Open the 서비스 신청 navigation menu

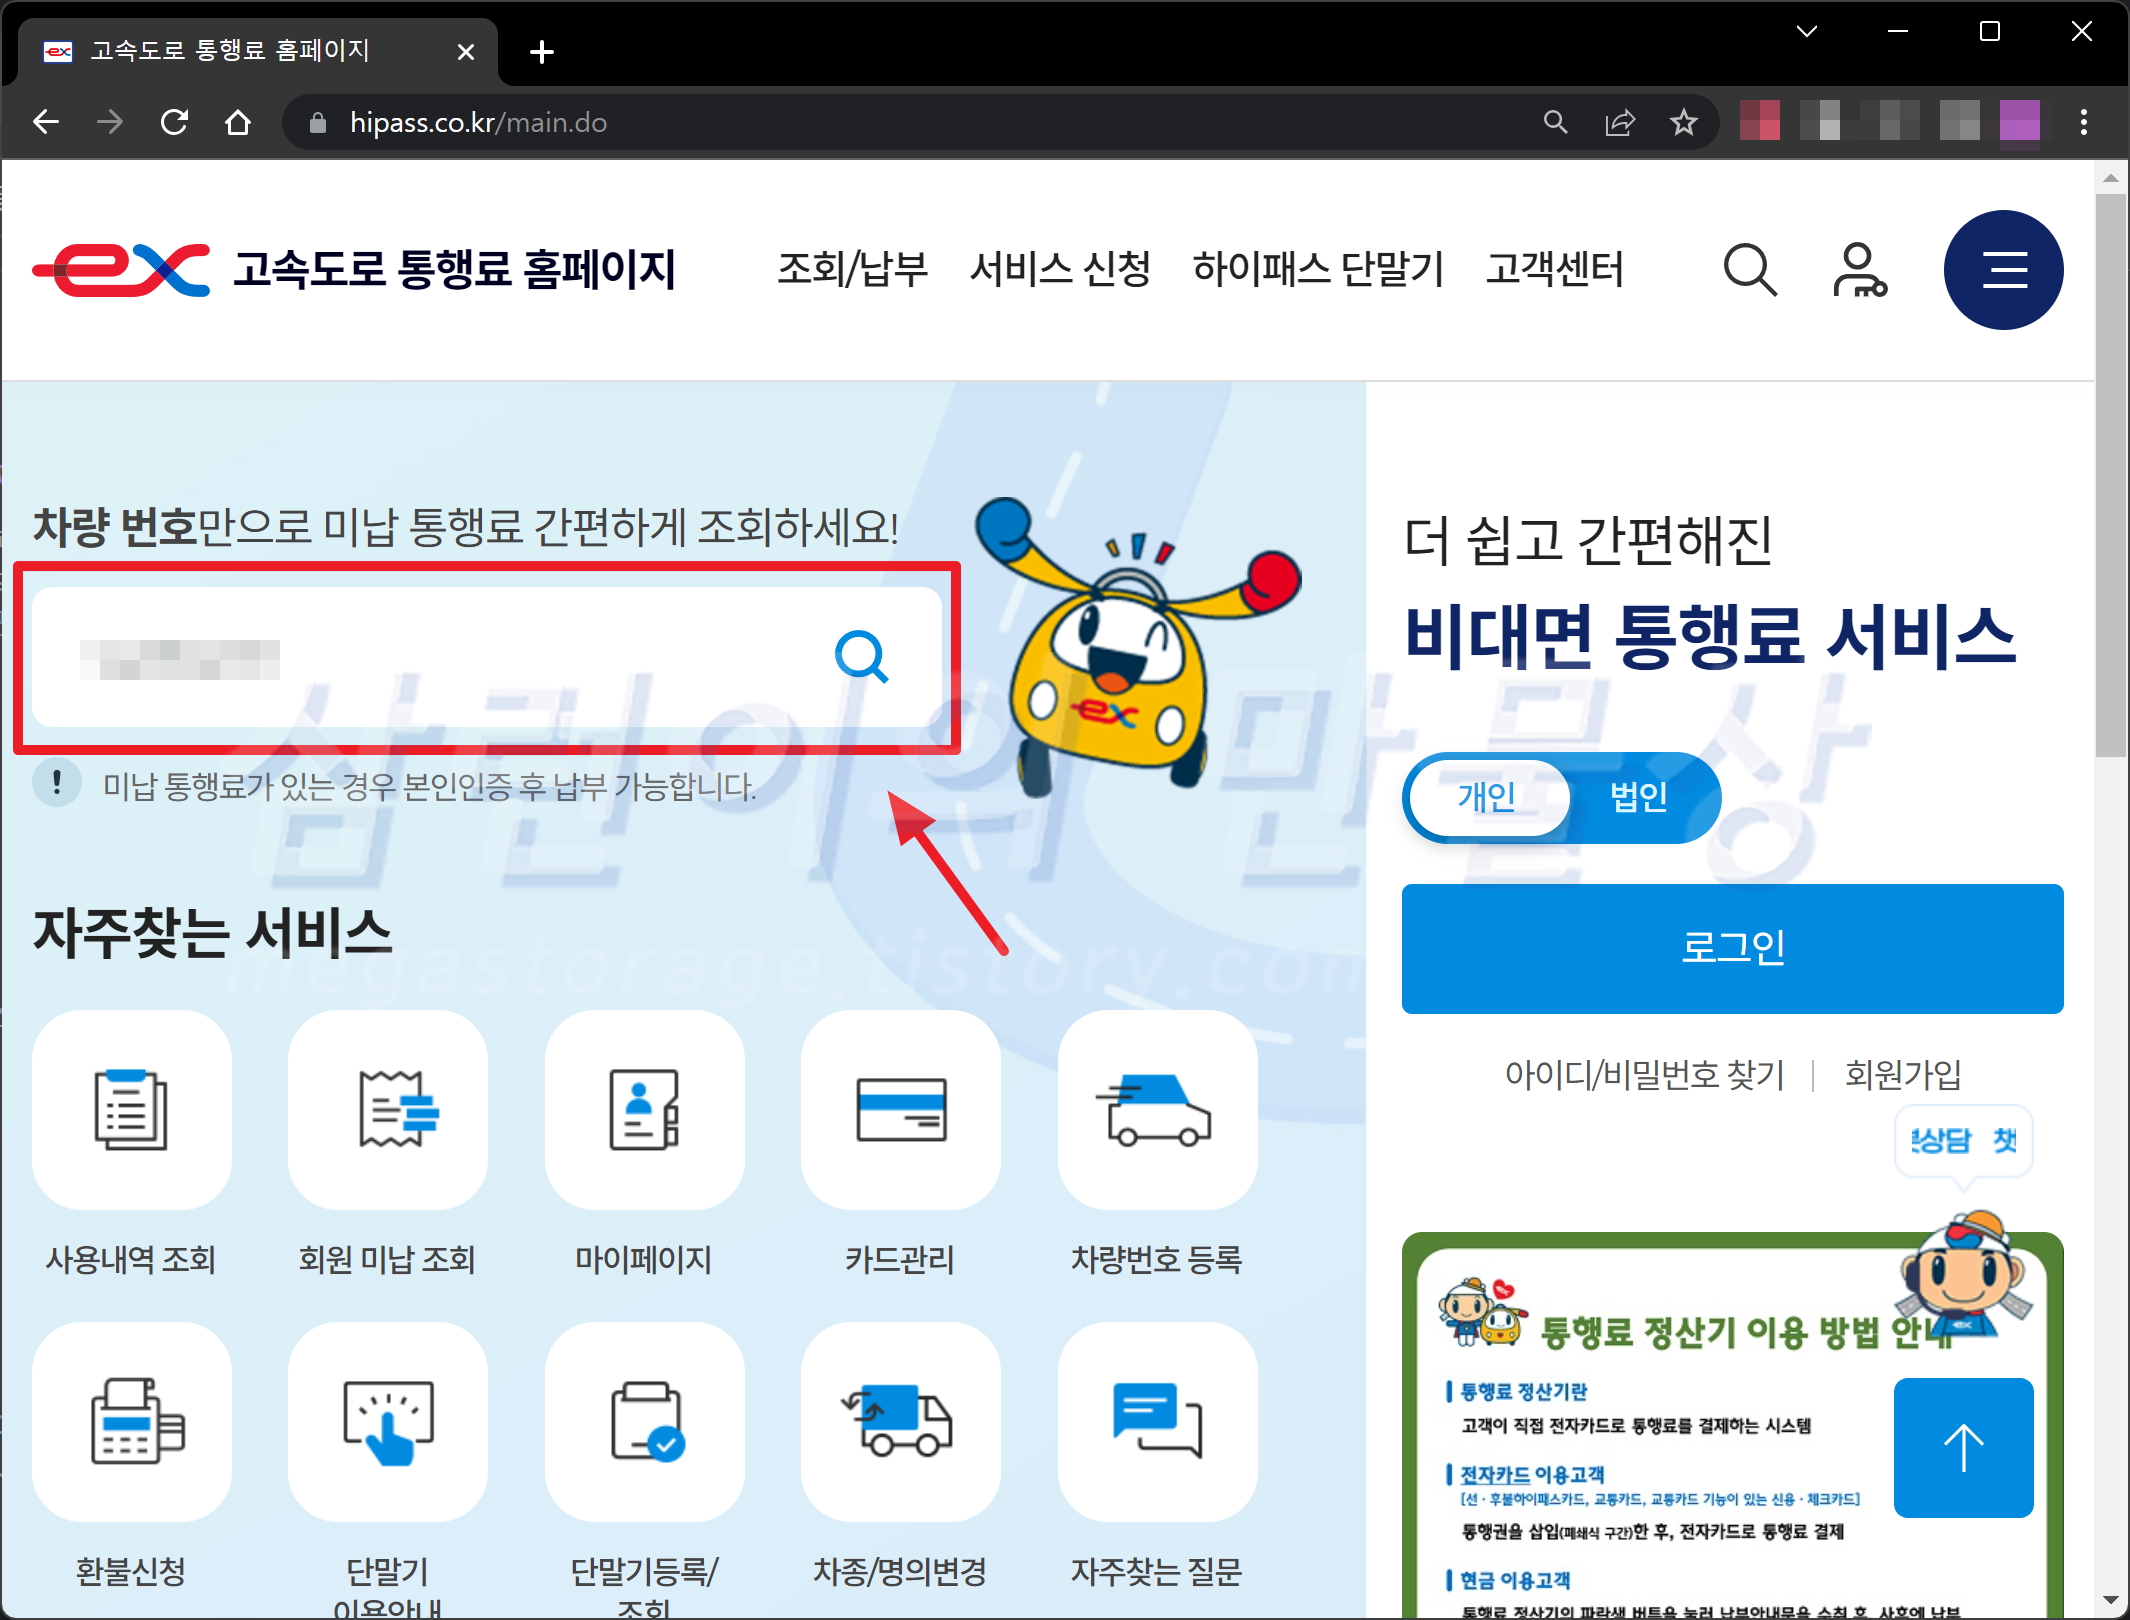(1060, 269)
